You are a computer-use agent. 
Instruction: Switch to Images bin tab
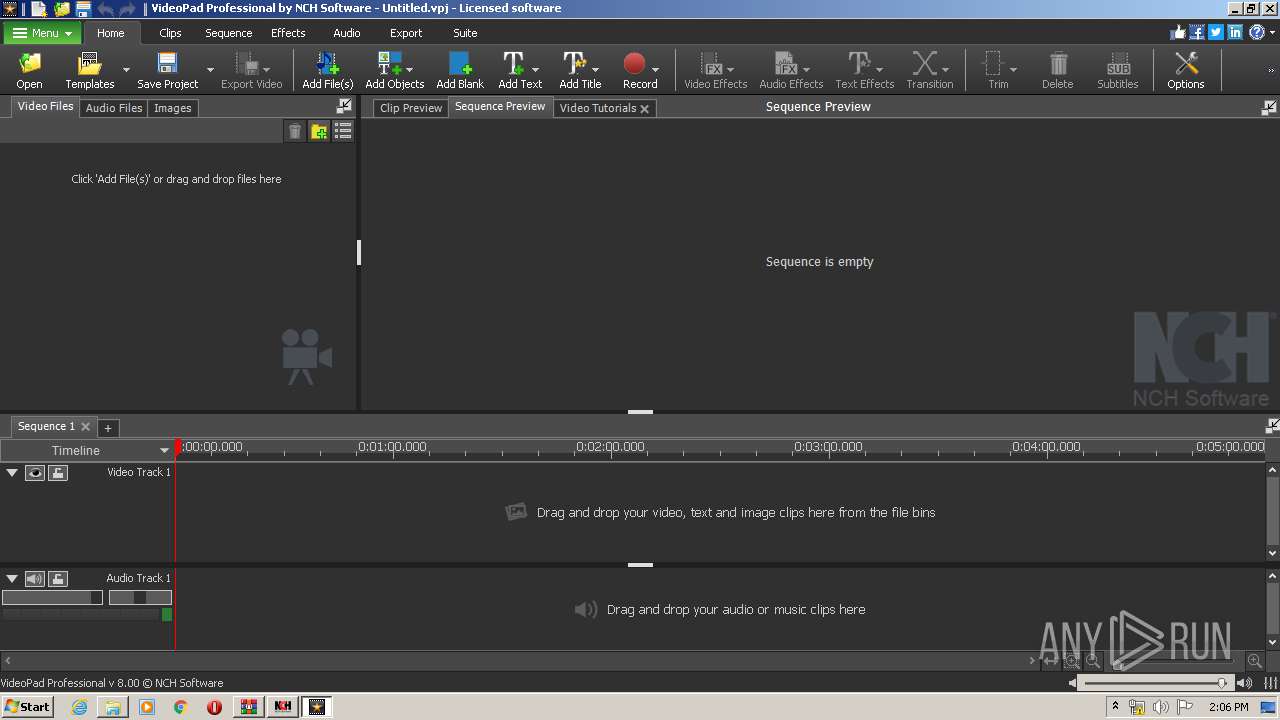(x=172, y=108)
